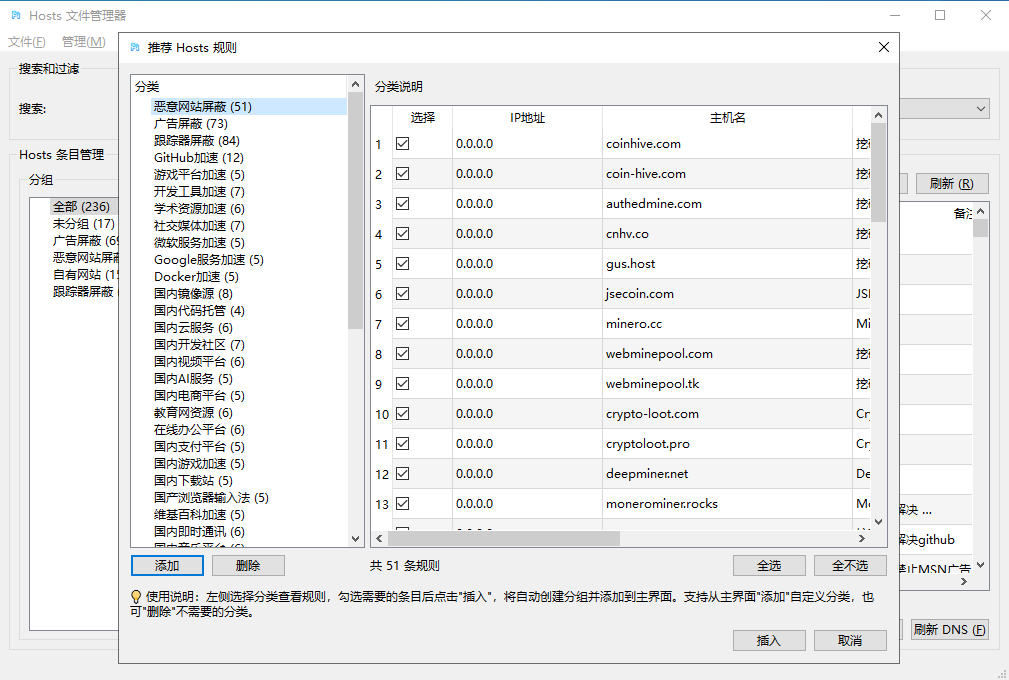Click the dialog title bar app icon
This screenshot has height=680, width=1009.
pos(134,47)
